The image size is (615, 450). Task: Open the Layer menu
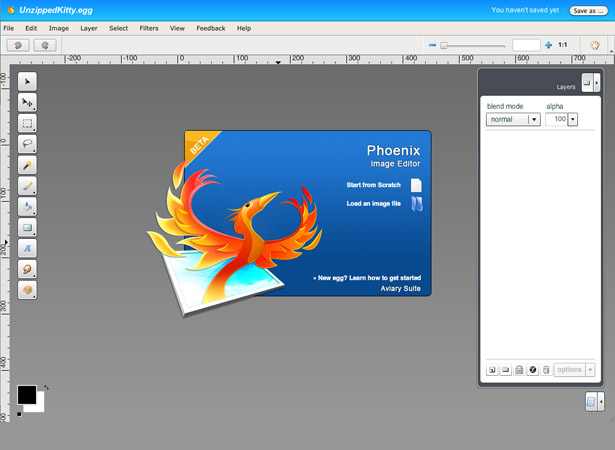[89, 28]
